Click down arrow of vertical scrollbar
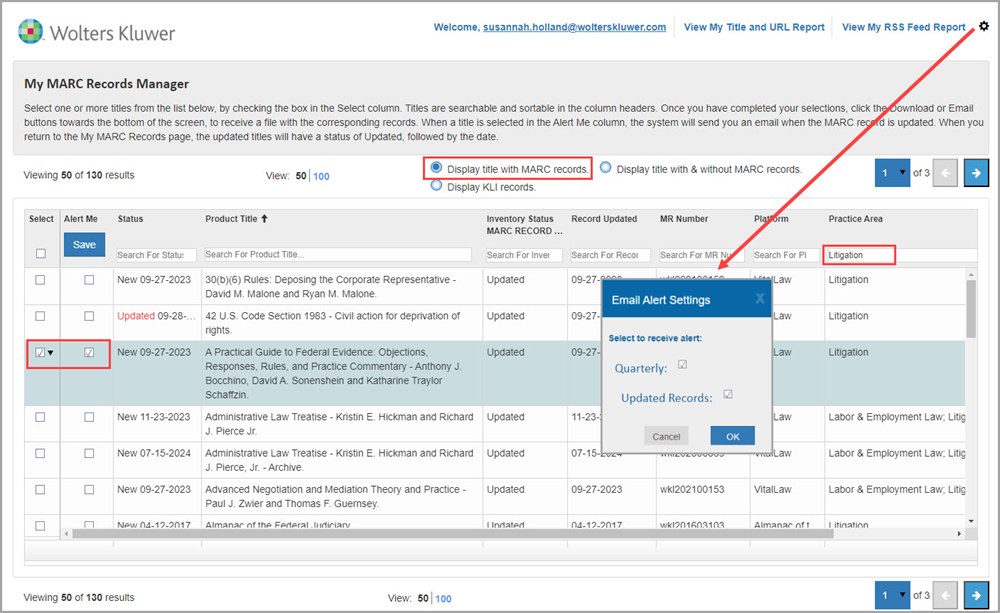This screenshot has height=613, width=1000. tap(971, 521)
